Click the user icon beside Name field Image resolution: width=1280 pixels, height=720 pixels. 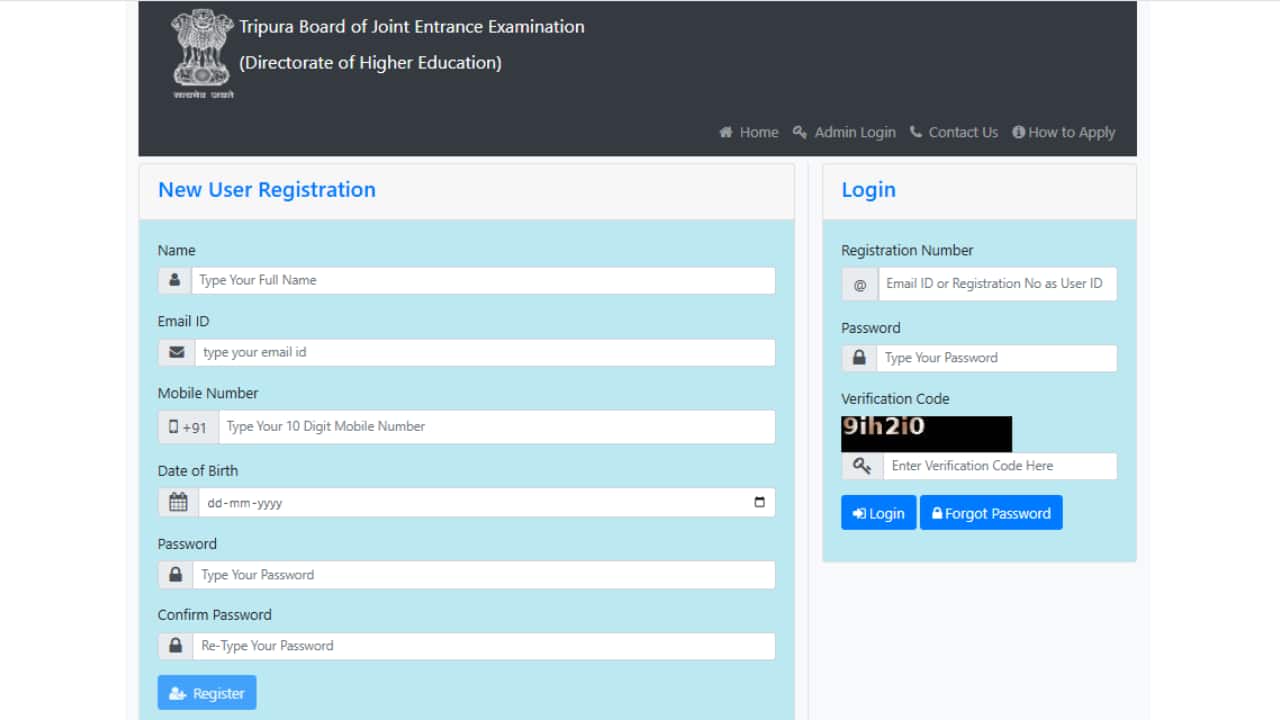175,280
